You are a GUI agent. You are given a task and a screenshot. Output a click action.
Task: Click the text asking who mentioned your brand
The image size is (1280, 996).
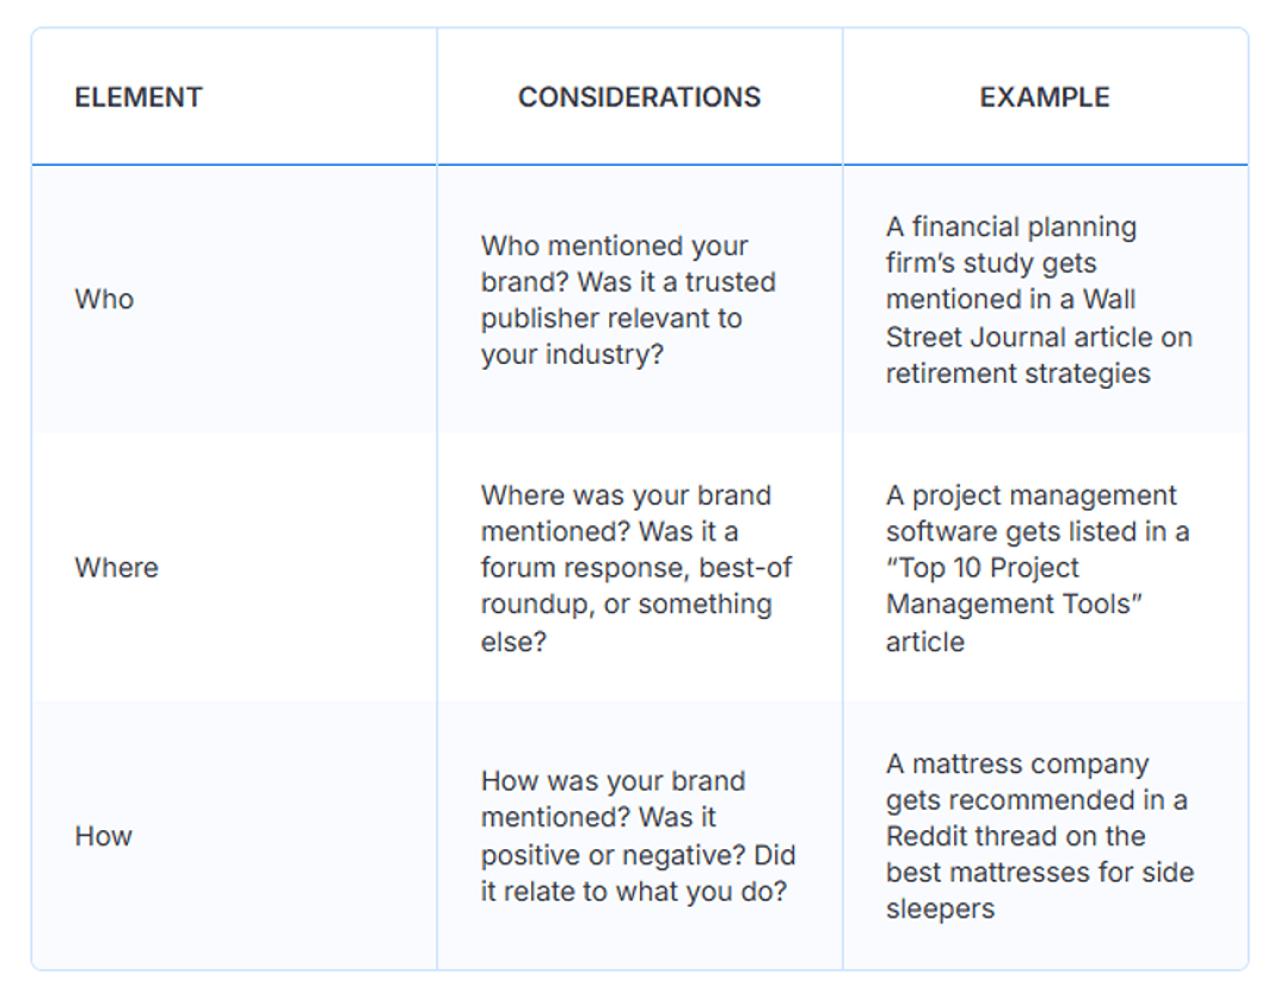[x=629, y=299]
